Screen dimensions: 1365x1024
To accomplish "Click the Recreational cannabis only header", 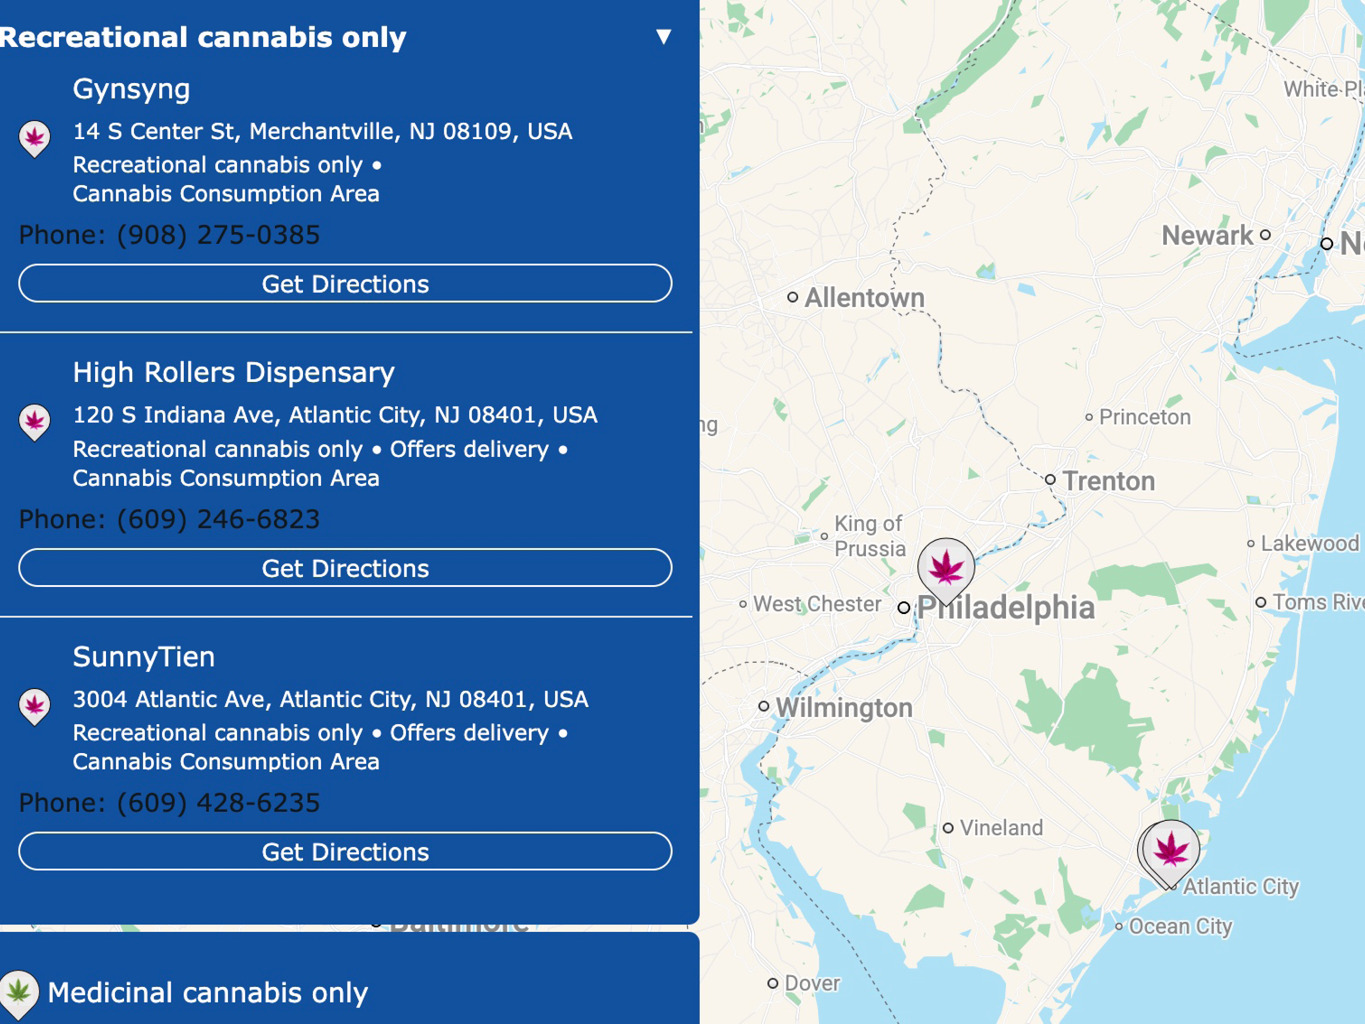I will point(203,37).
